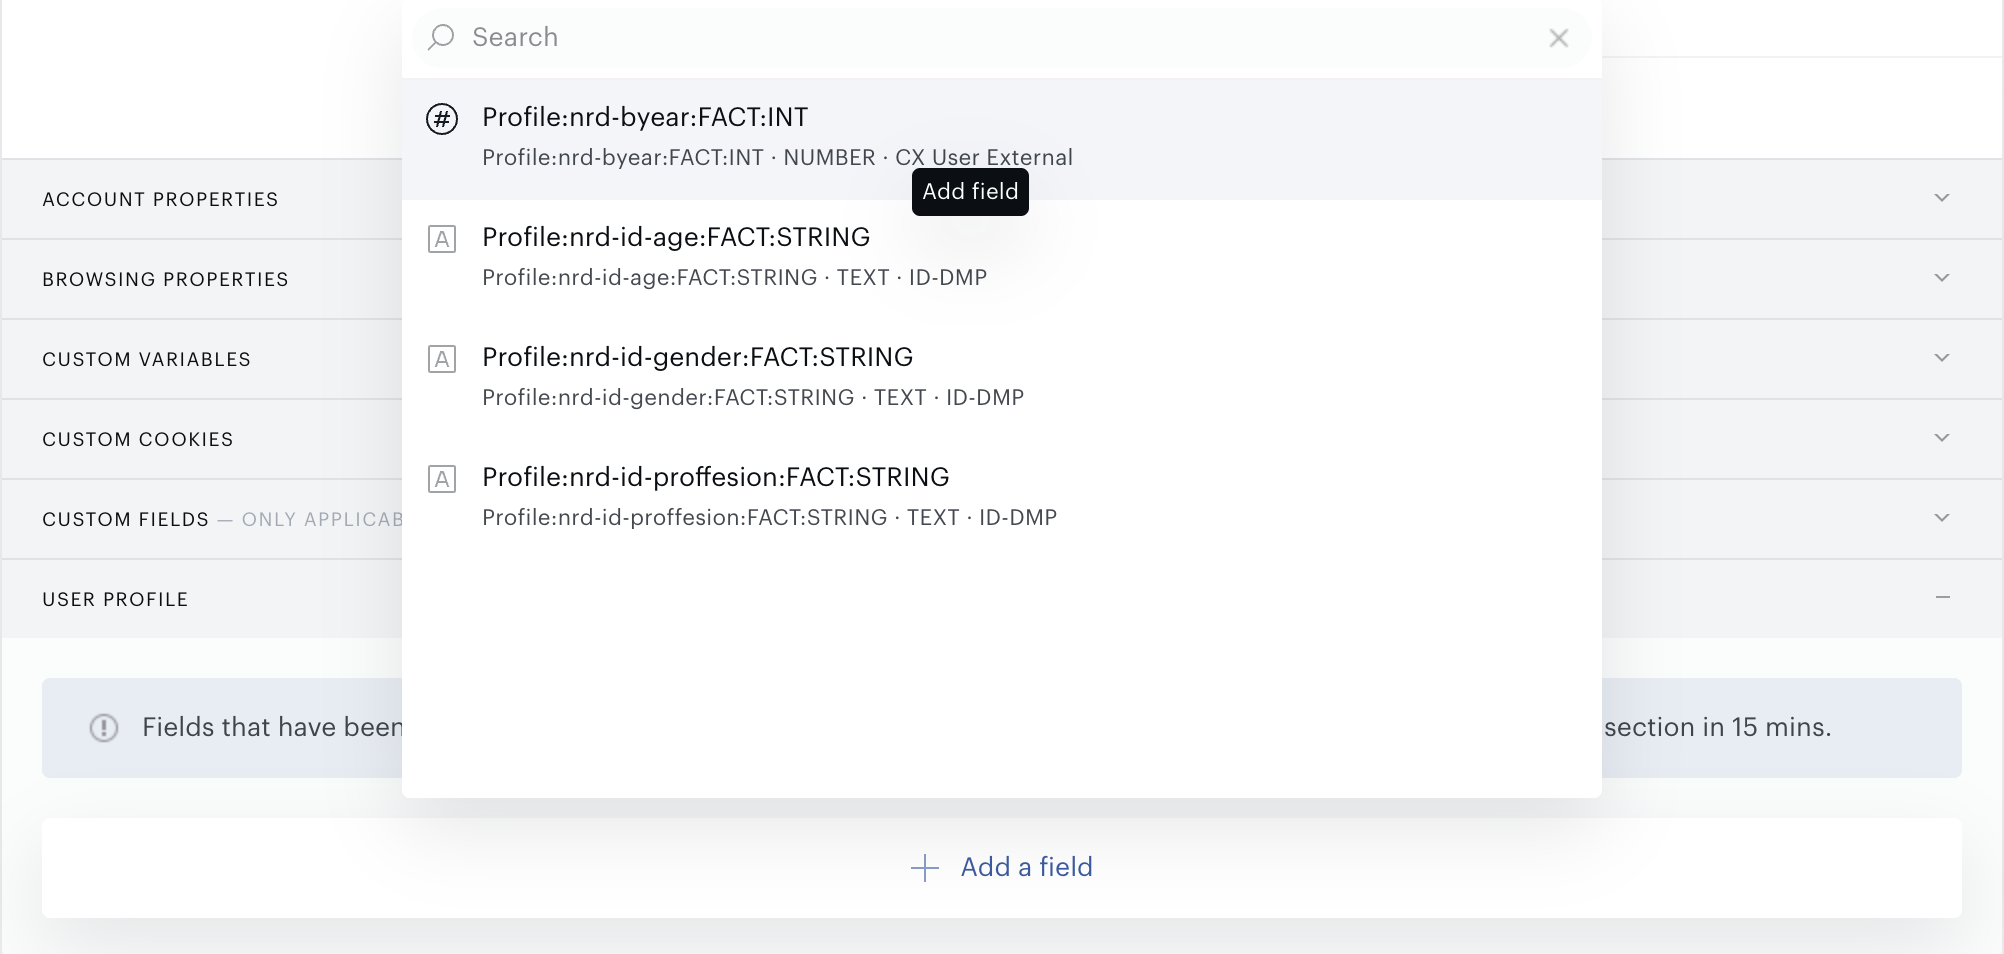Click the search magnifier icon
The height and width of the screenshot is (954, 2004).
(x=441, y=38)
